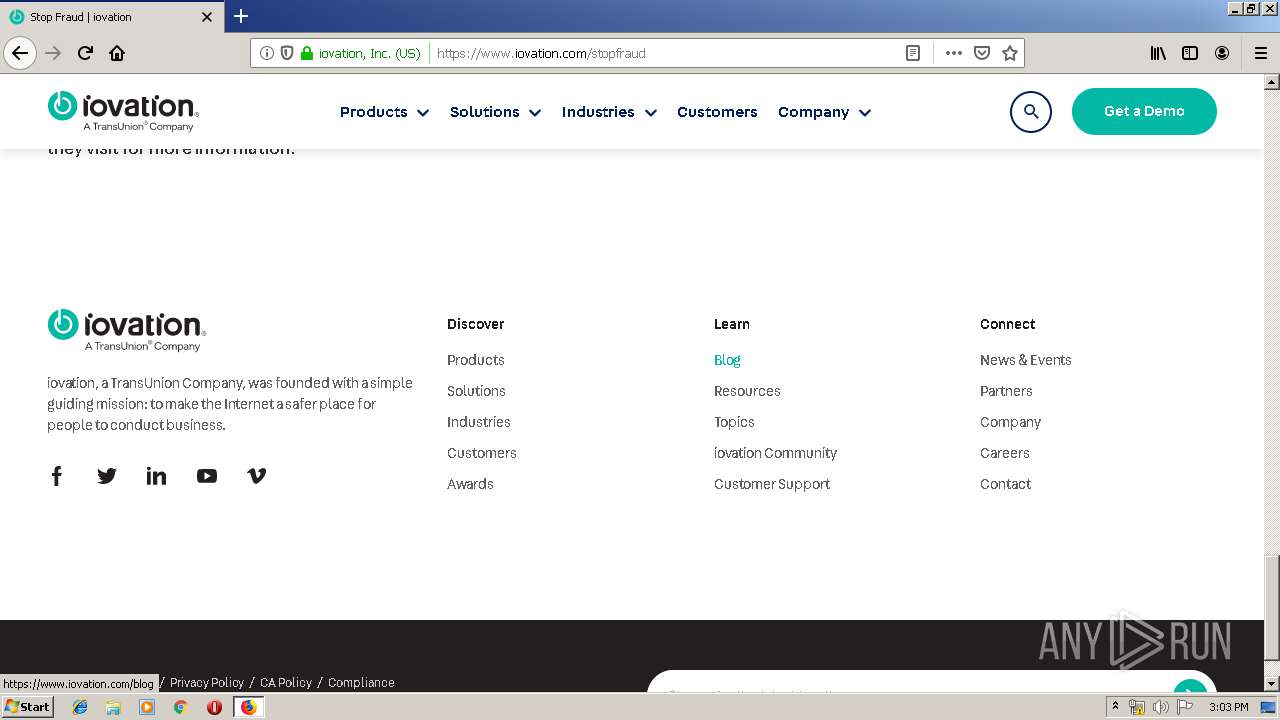Open footer Products link
This screenshot has width=1280, height=720.
click(476, 360)
